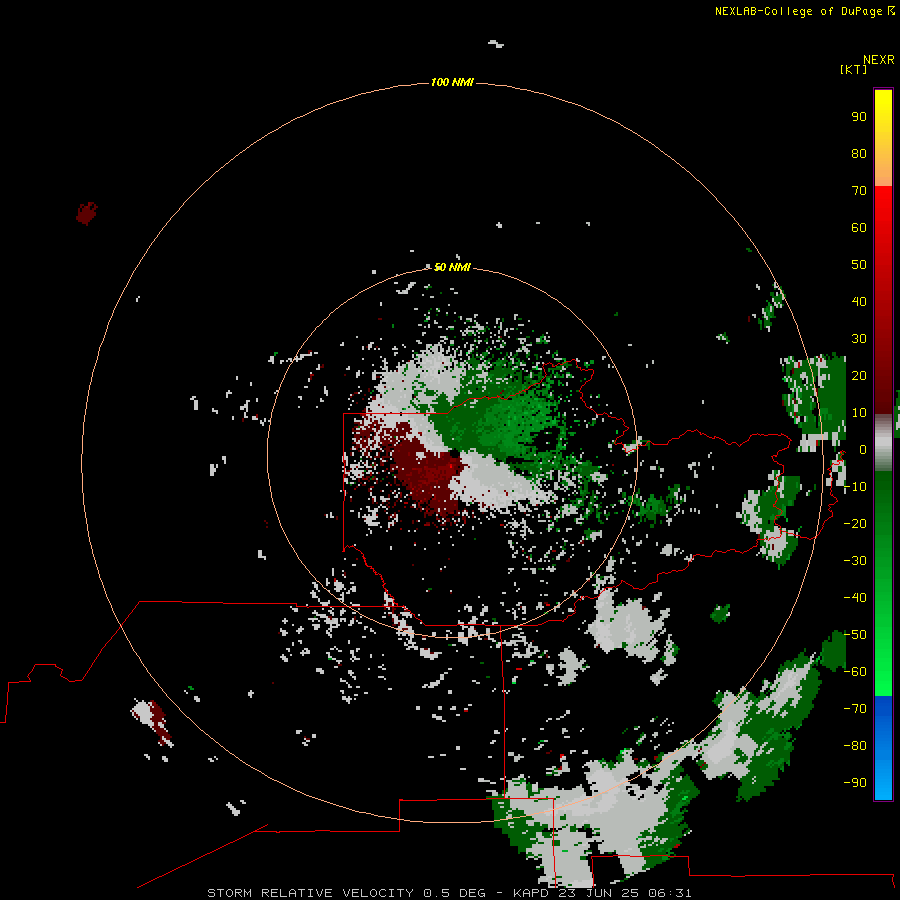Click the [KT] units label
This screenshot has width=900, height=900.
[x=854, y=69]
